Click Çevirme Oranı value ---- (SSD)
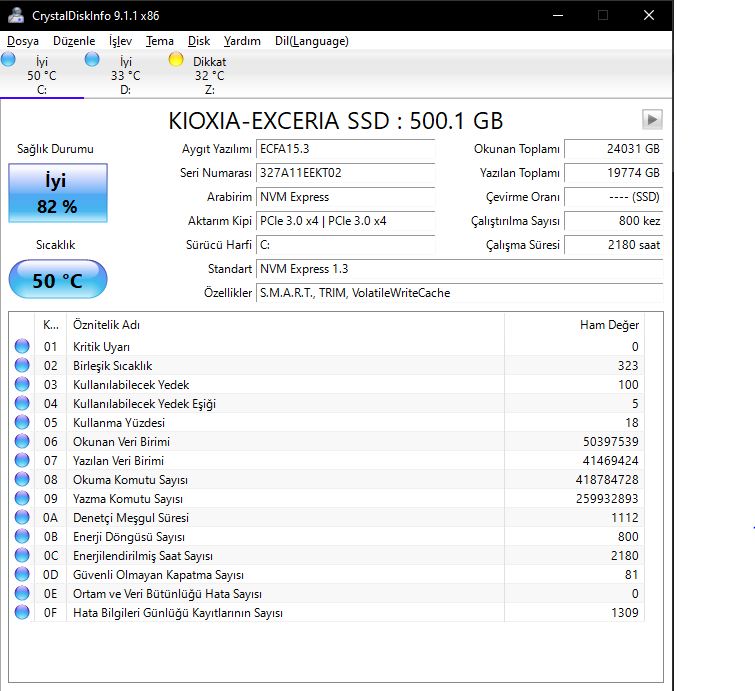 tap(613, 197)
